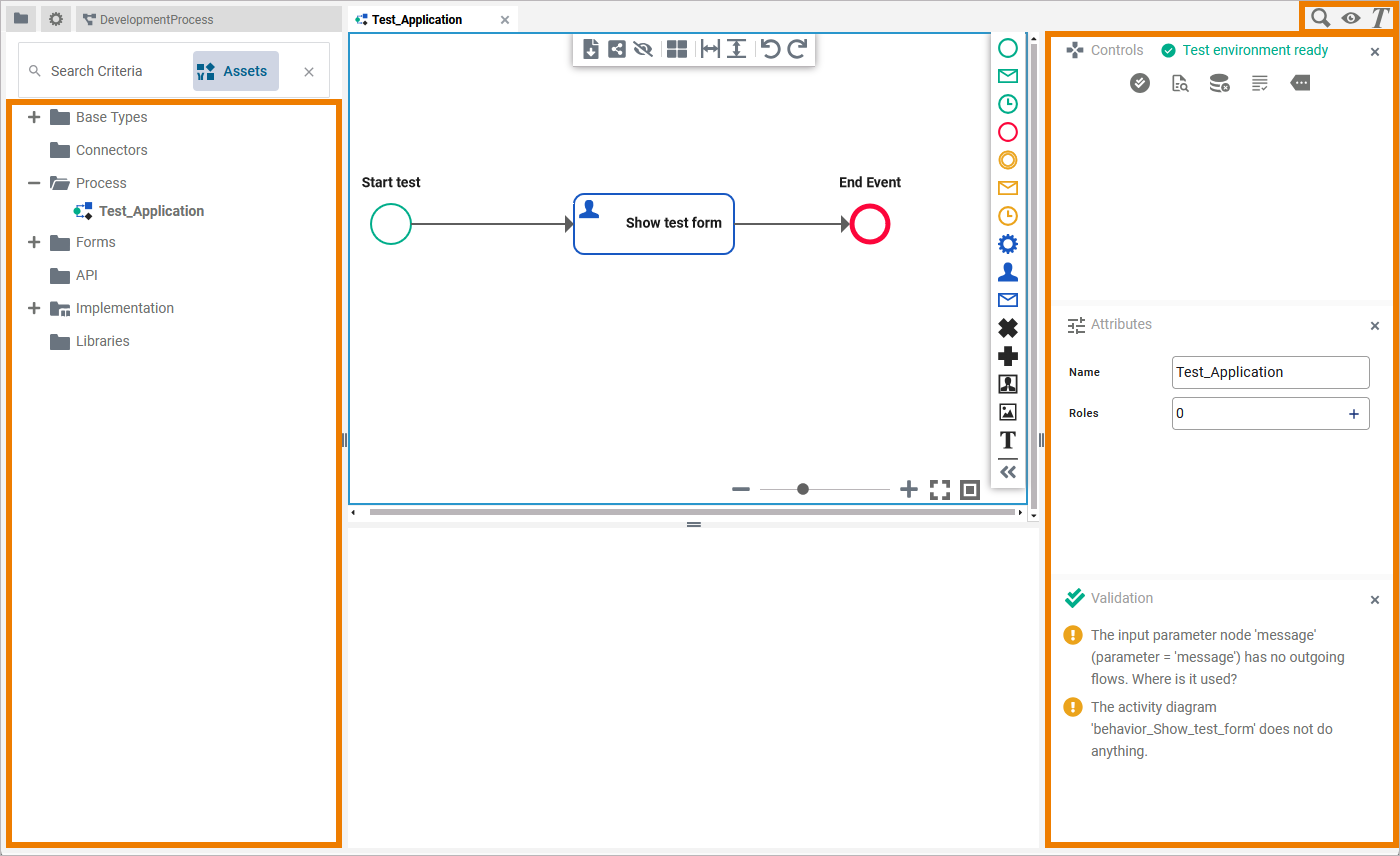
Task: Select the text T element in palette
Action: point(1008,440)
